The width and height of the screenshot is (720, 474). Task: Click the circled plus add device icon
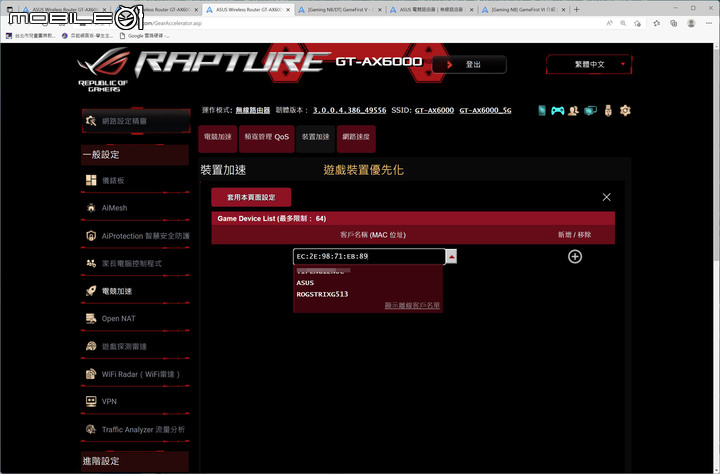coord(575,256)
